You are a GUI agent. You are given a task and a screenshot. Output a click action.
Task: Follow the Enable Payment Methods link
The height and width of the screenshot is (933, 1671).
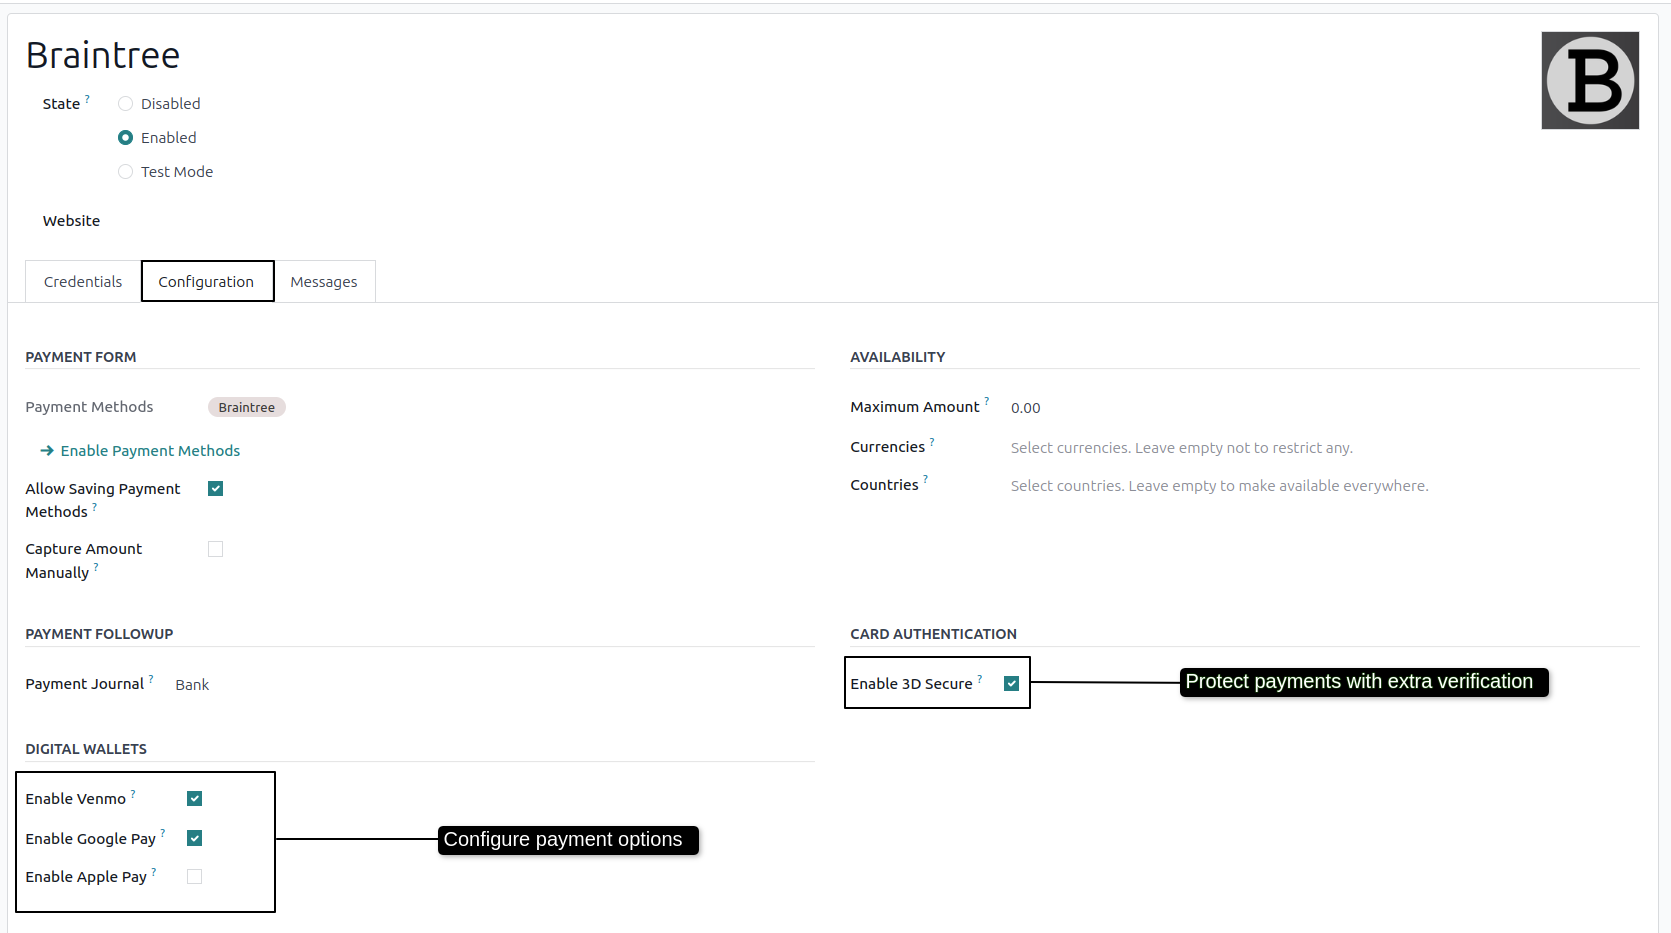(140, 451)
